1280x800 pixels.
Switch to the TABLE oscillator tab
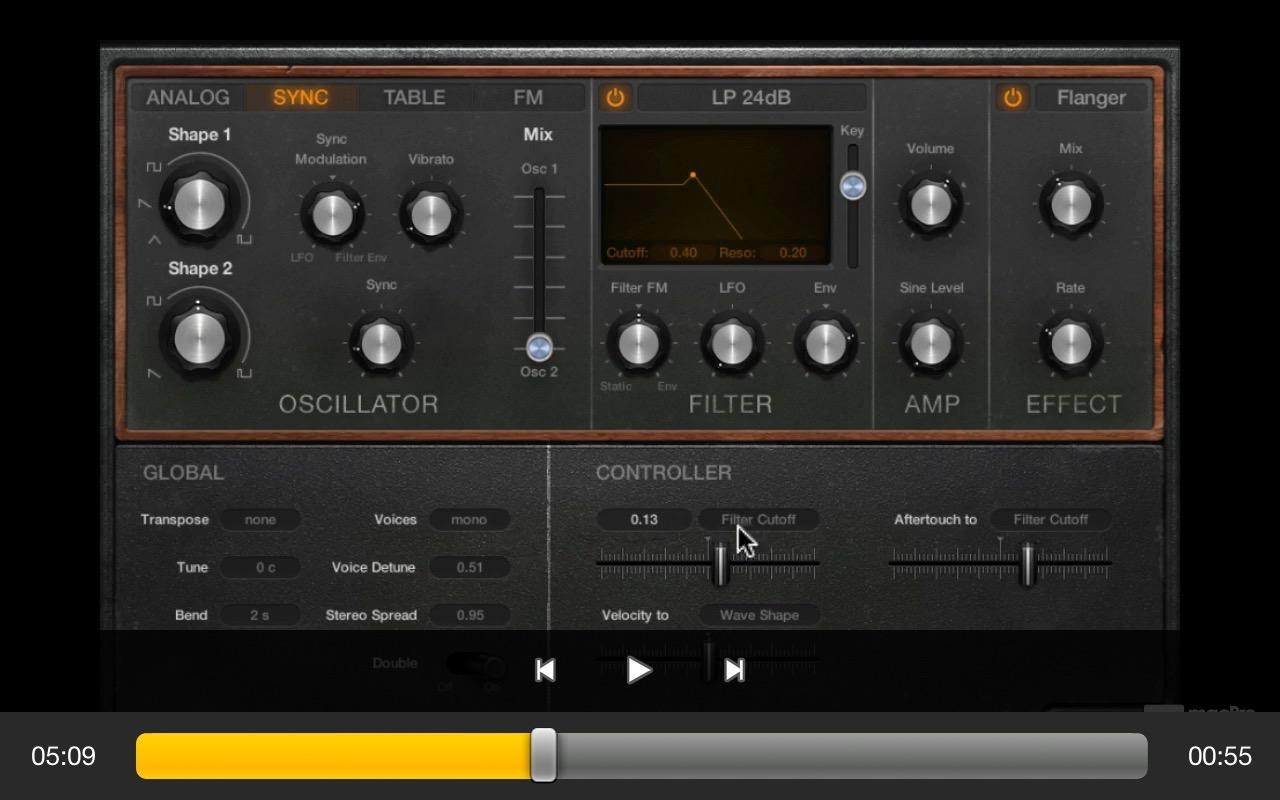click(414, 97)
